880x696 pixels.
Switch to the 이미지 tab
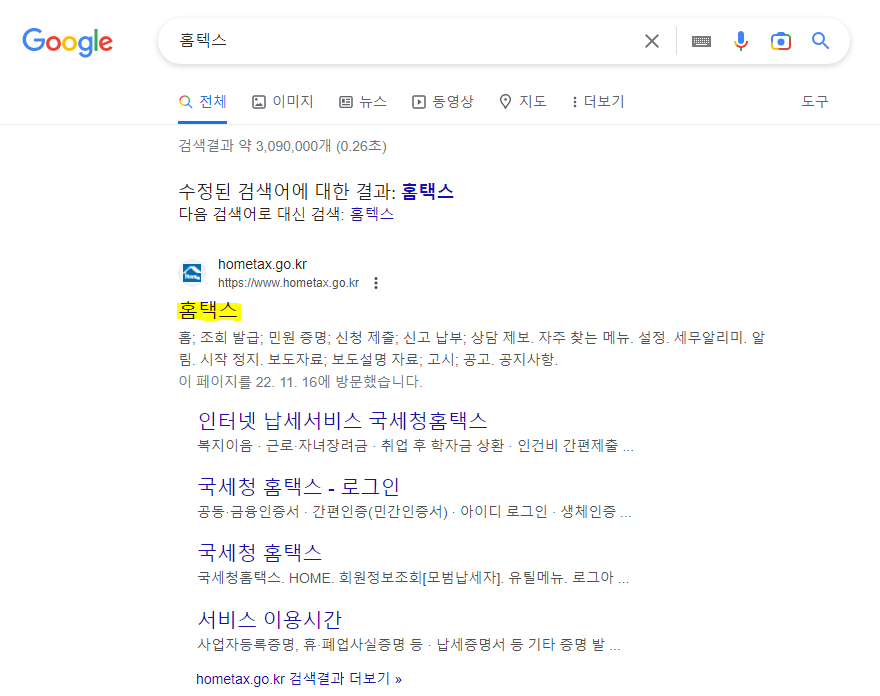click(x=282, y=102)
